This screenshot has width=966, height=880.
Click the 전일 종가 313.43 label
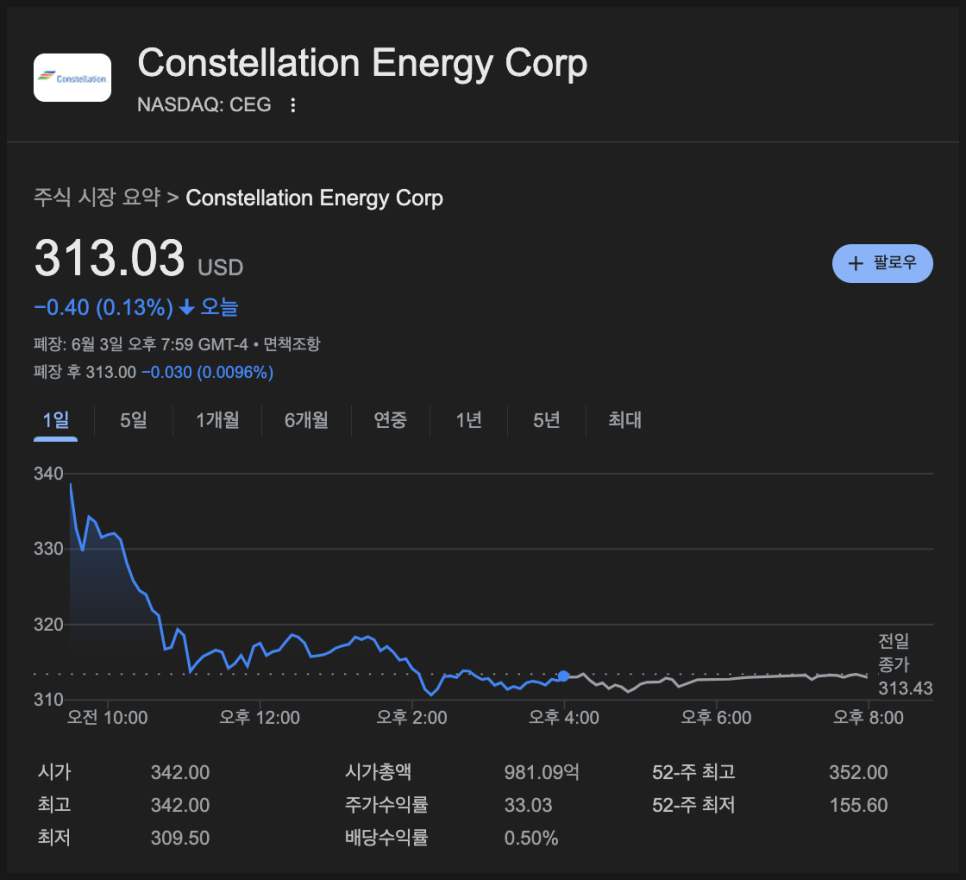[905, 665]
